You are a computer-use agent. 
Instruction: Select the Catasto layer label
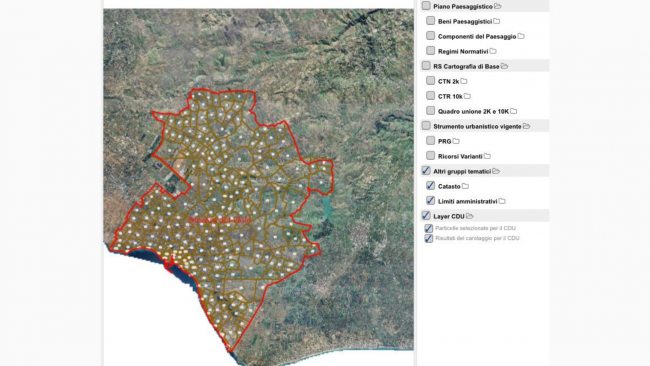tap(449, 187)
